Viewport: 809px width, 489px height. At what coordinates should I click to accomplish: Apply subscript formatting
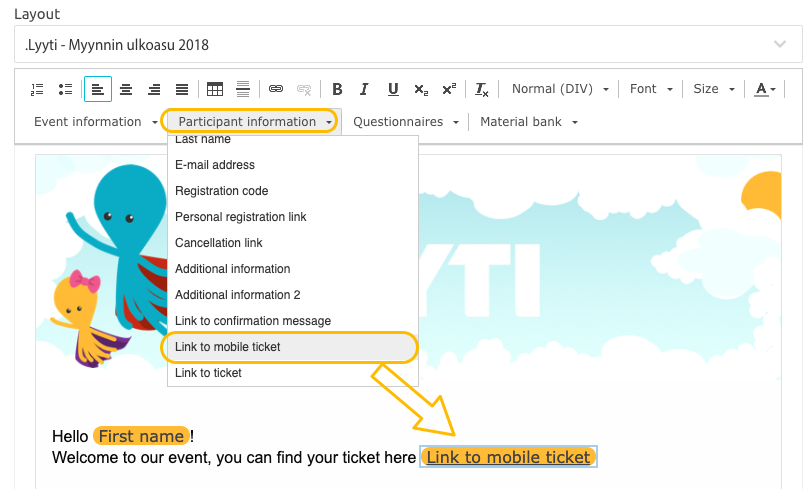click(421, 89)
